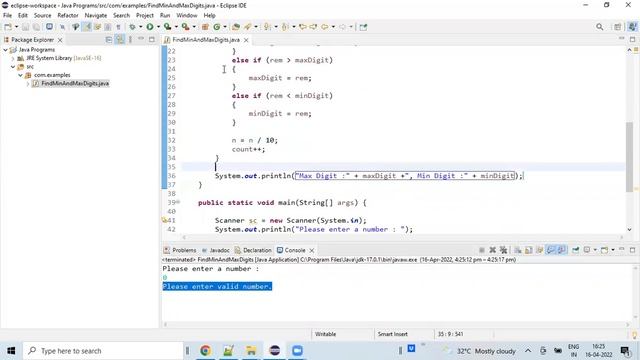Click the Terminate square in Console toolbar
Viewport: 640px width, 360px height.
click(482, 250)
